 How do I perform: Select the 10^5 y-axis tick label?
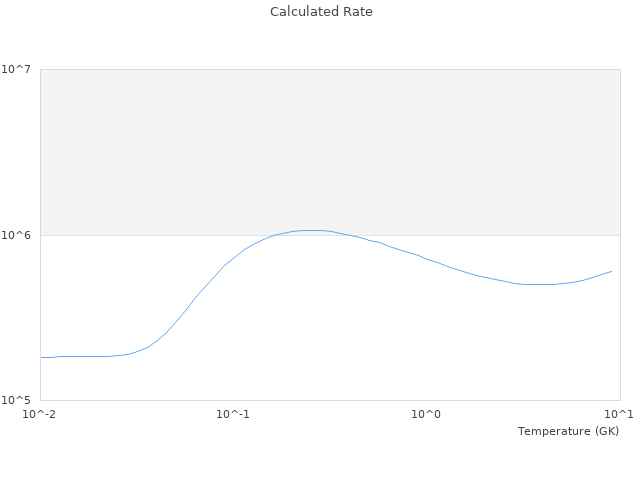tap(20, 401)
